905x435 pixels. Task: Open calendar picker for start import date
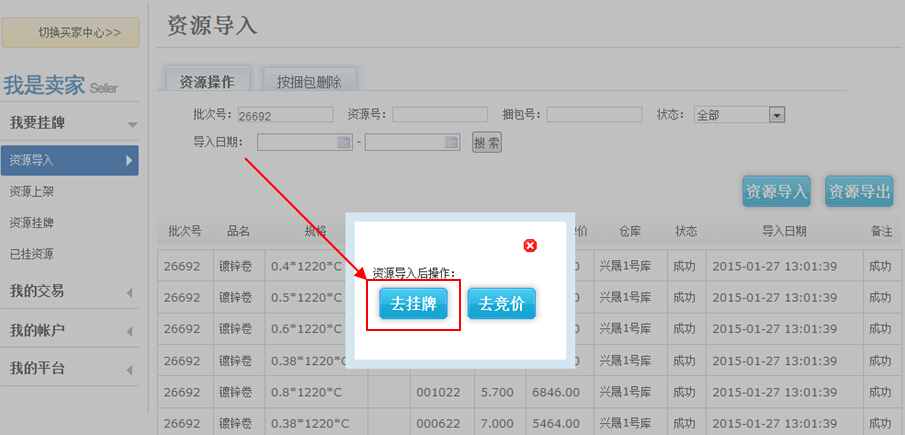point(345,143)
